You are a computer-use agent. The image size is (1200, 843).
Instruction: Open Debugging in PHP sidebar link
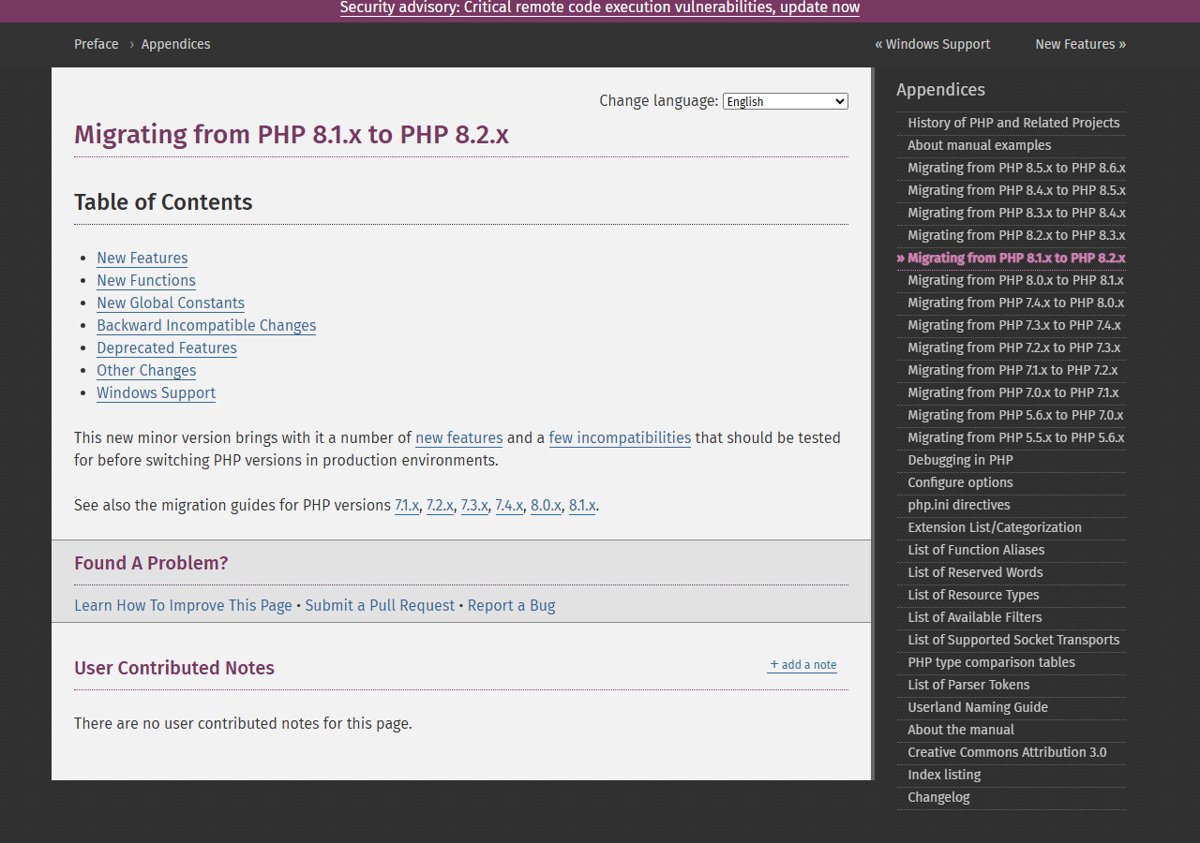point(960,460)
